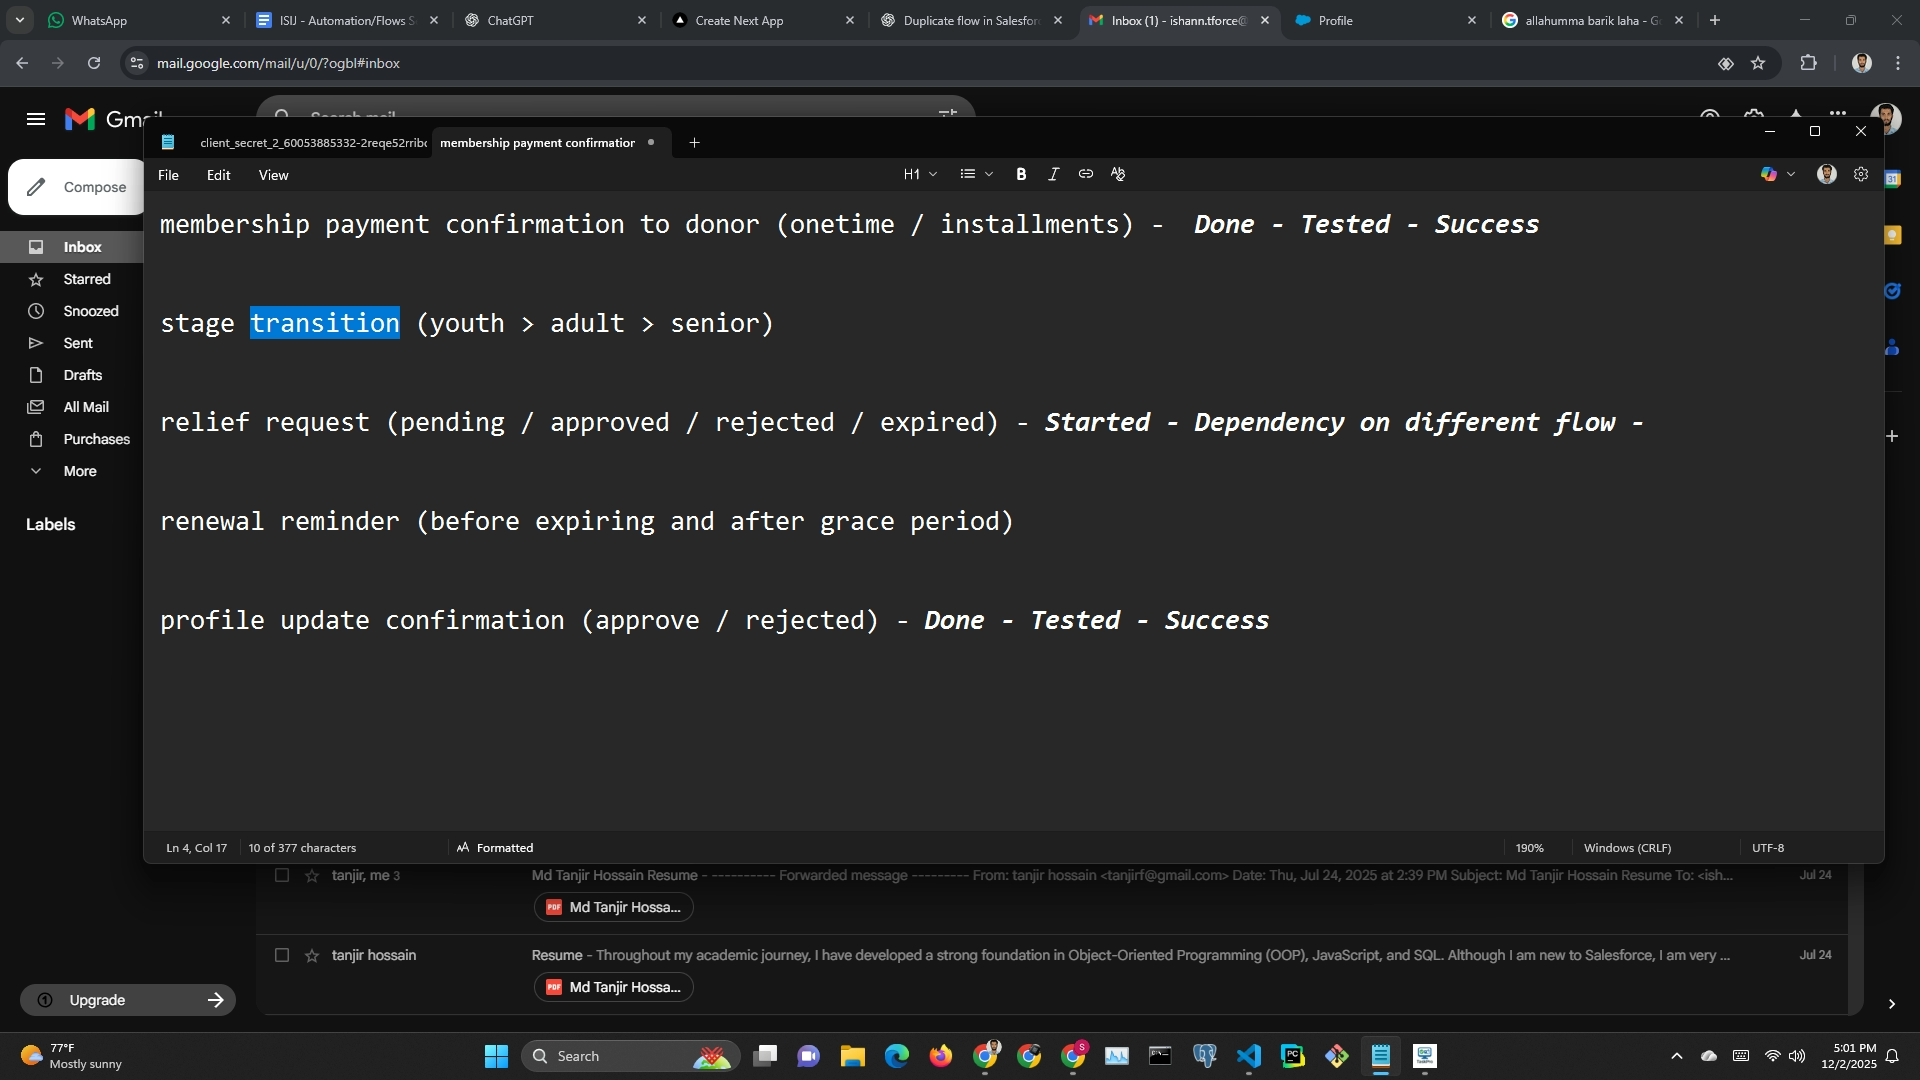Image resolution: width=1920 pixels, height=1080 pixels.
Task: Check the tanjir, me email checkbox
Action: (282, 876)
